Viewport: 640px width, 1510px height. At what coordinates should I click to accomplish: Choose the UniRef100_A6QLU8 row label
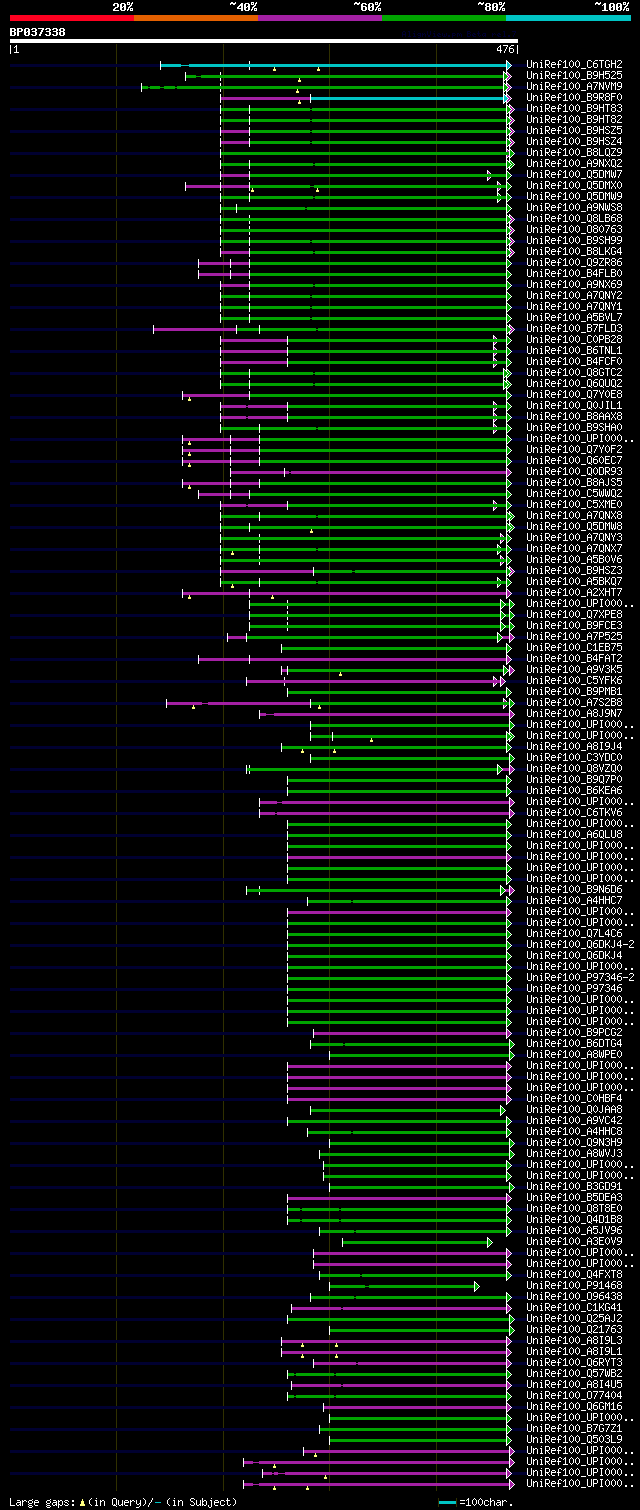point(574,834)
